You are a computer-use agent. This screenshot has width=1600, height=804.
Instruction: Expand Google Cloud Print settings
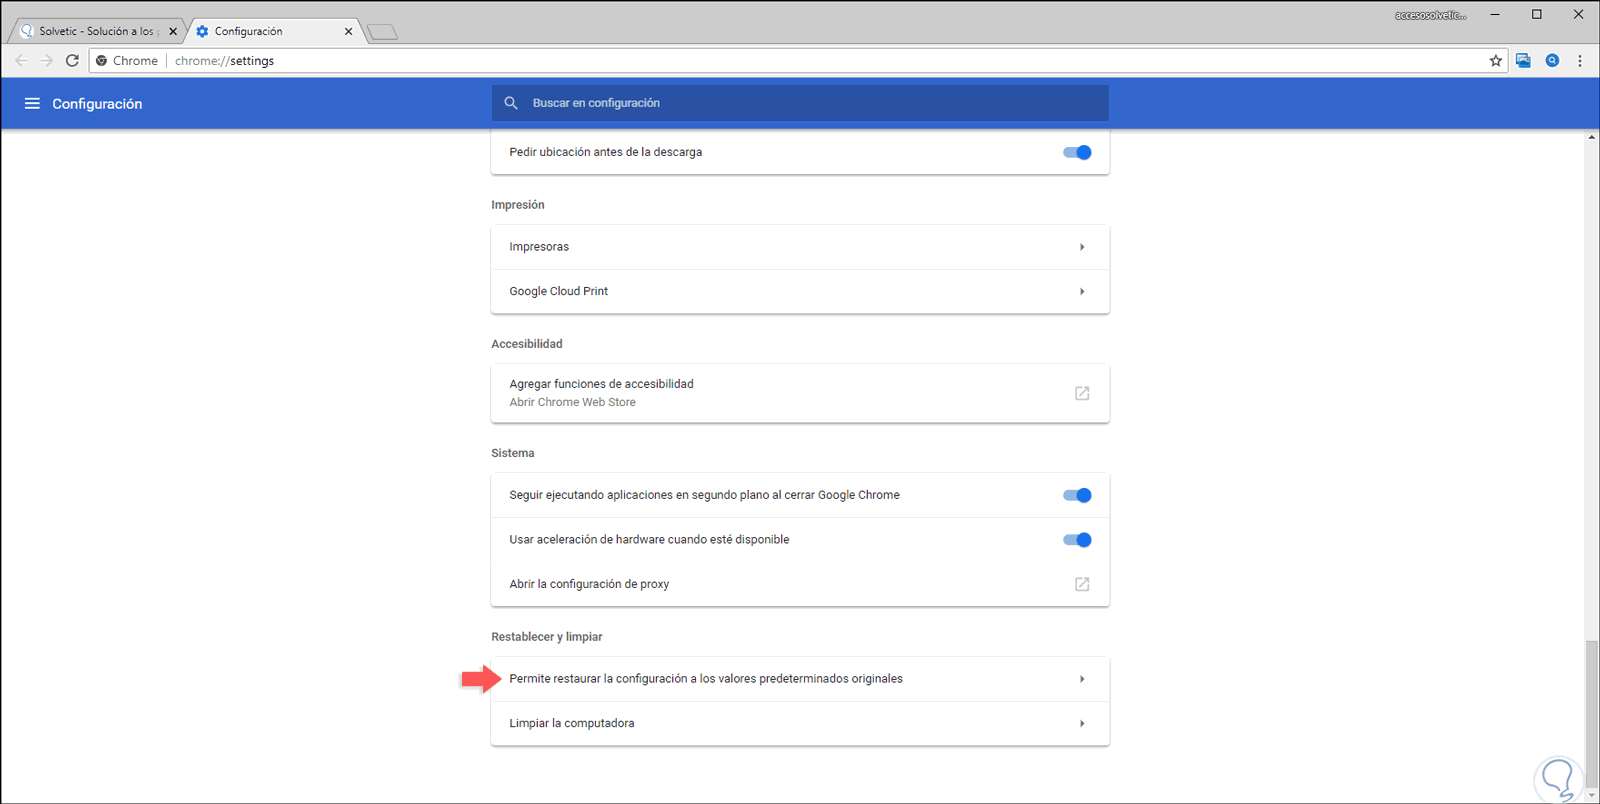800,292
